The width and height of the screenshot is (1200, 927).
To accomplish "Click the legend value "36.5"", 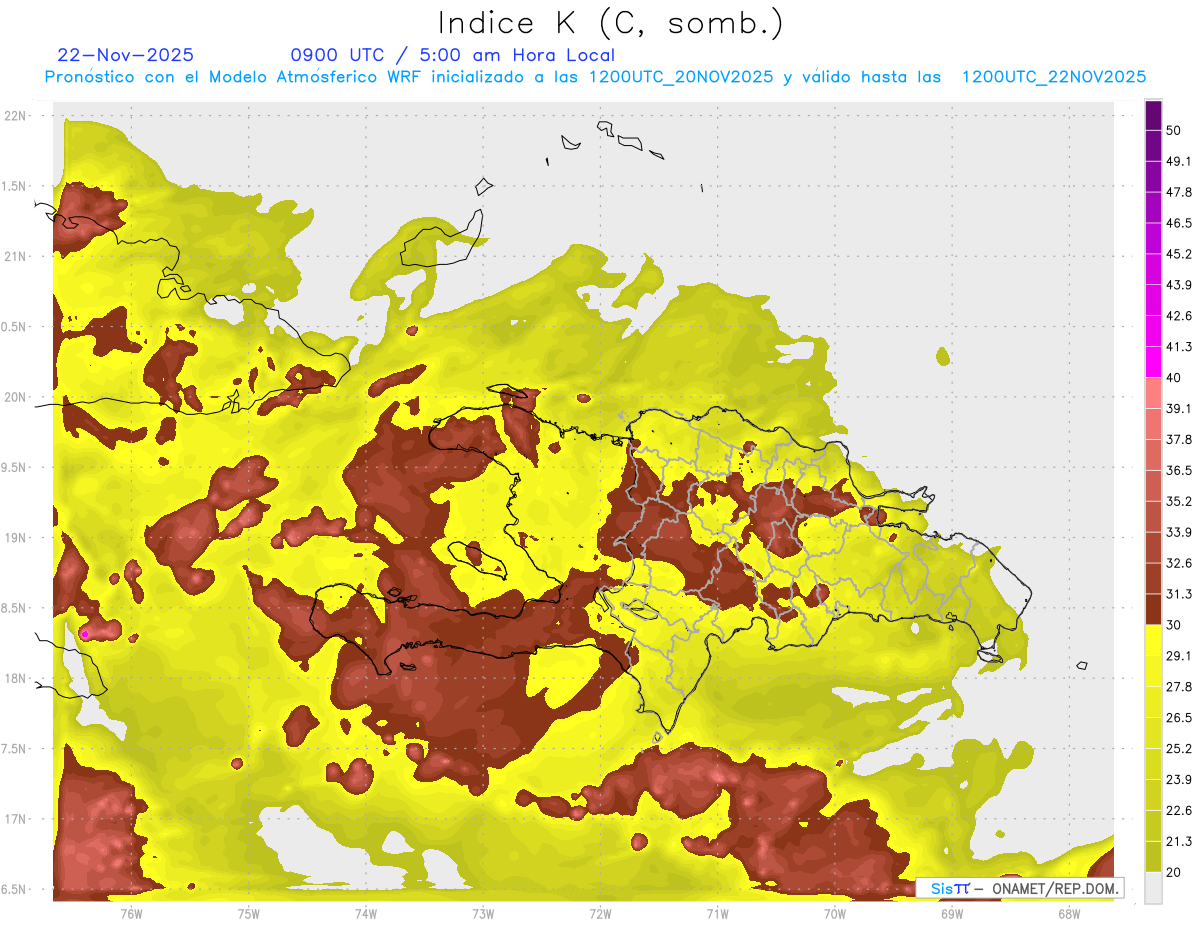I will click(x=1179, y=470).
